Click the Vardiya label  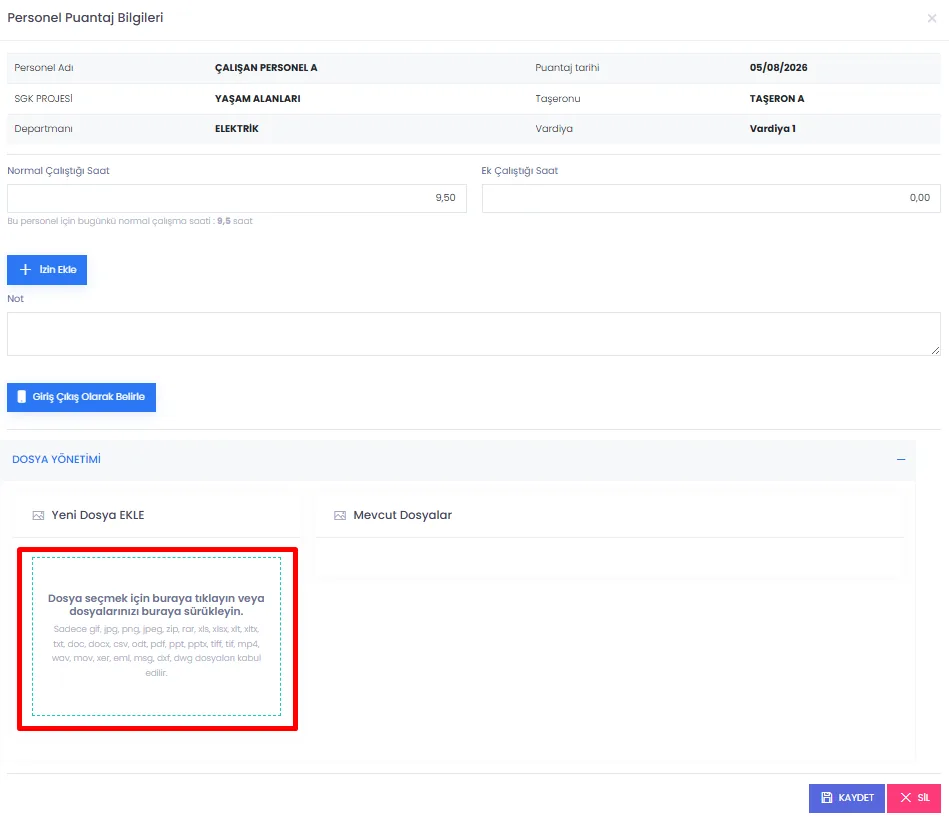coord(554,129)
